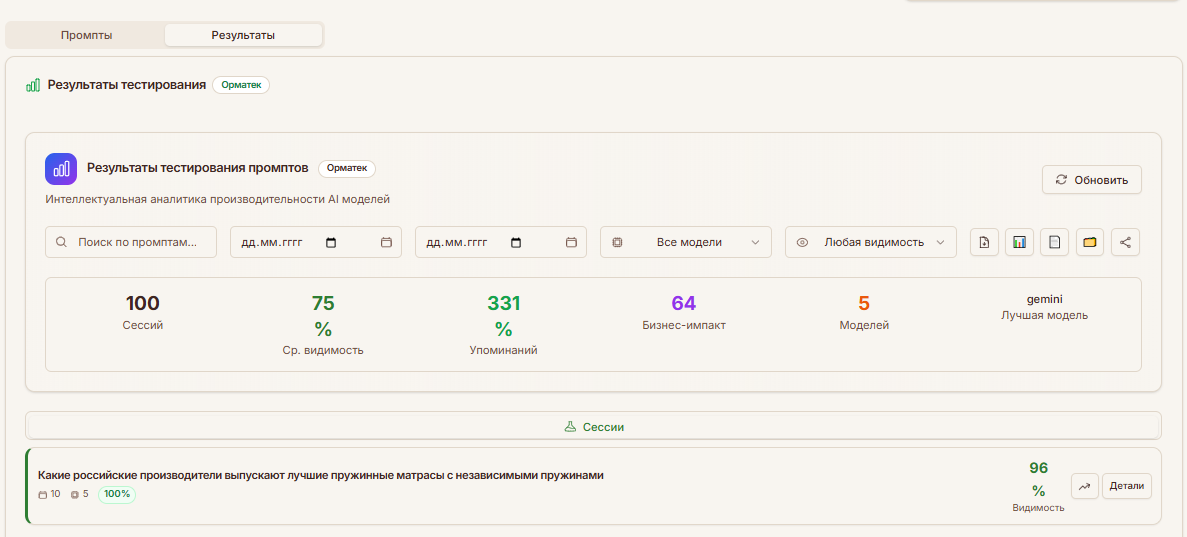Click the share icon in the toolbar
Screen dimensions: 1187x537
[x=1125, y=242]
